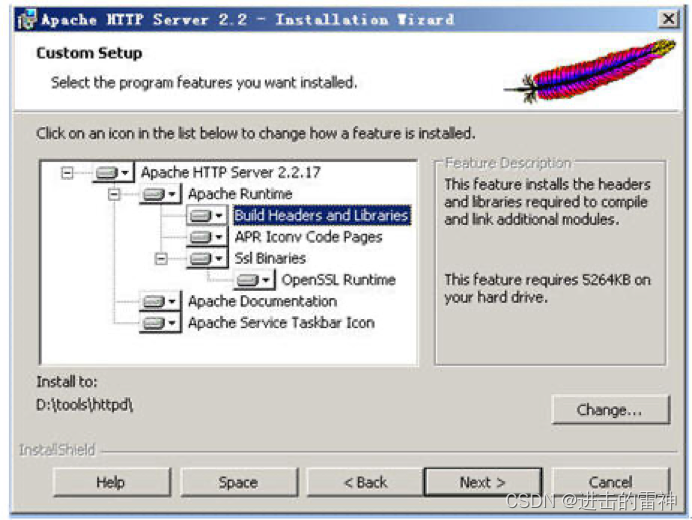Close the Installation Wizard window

[x=668, y=19]
